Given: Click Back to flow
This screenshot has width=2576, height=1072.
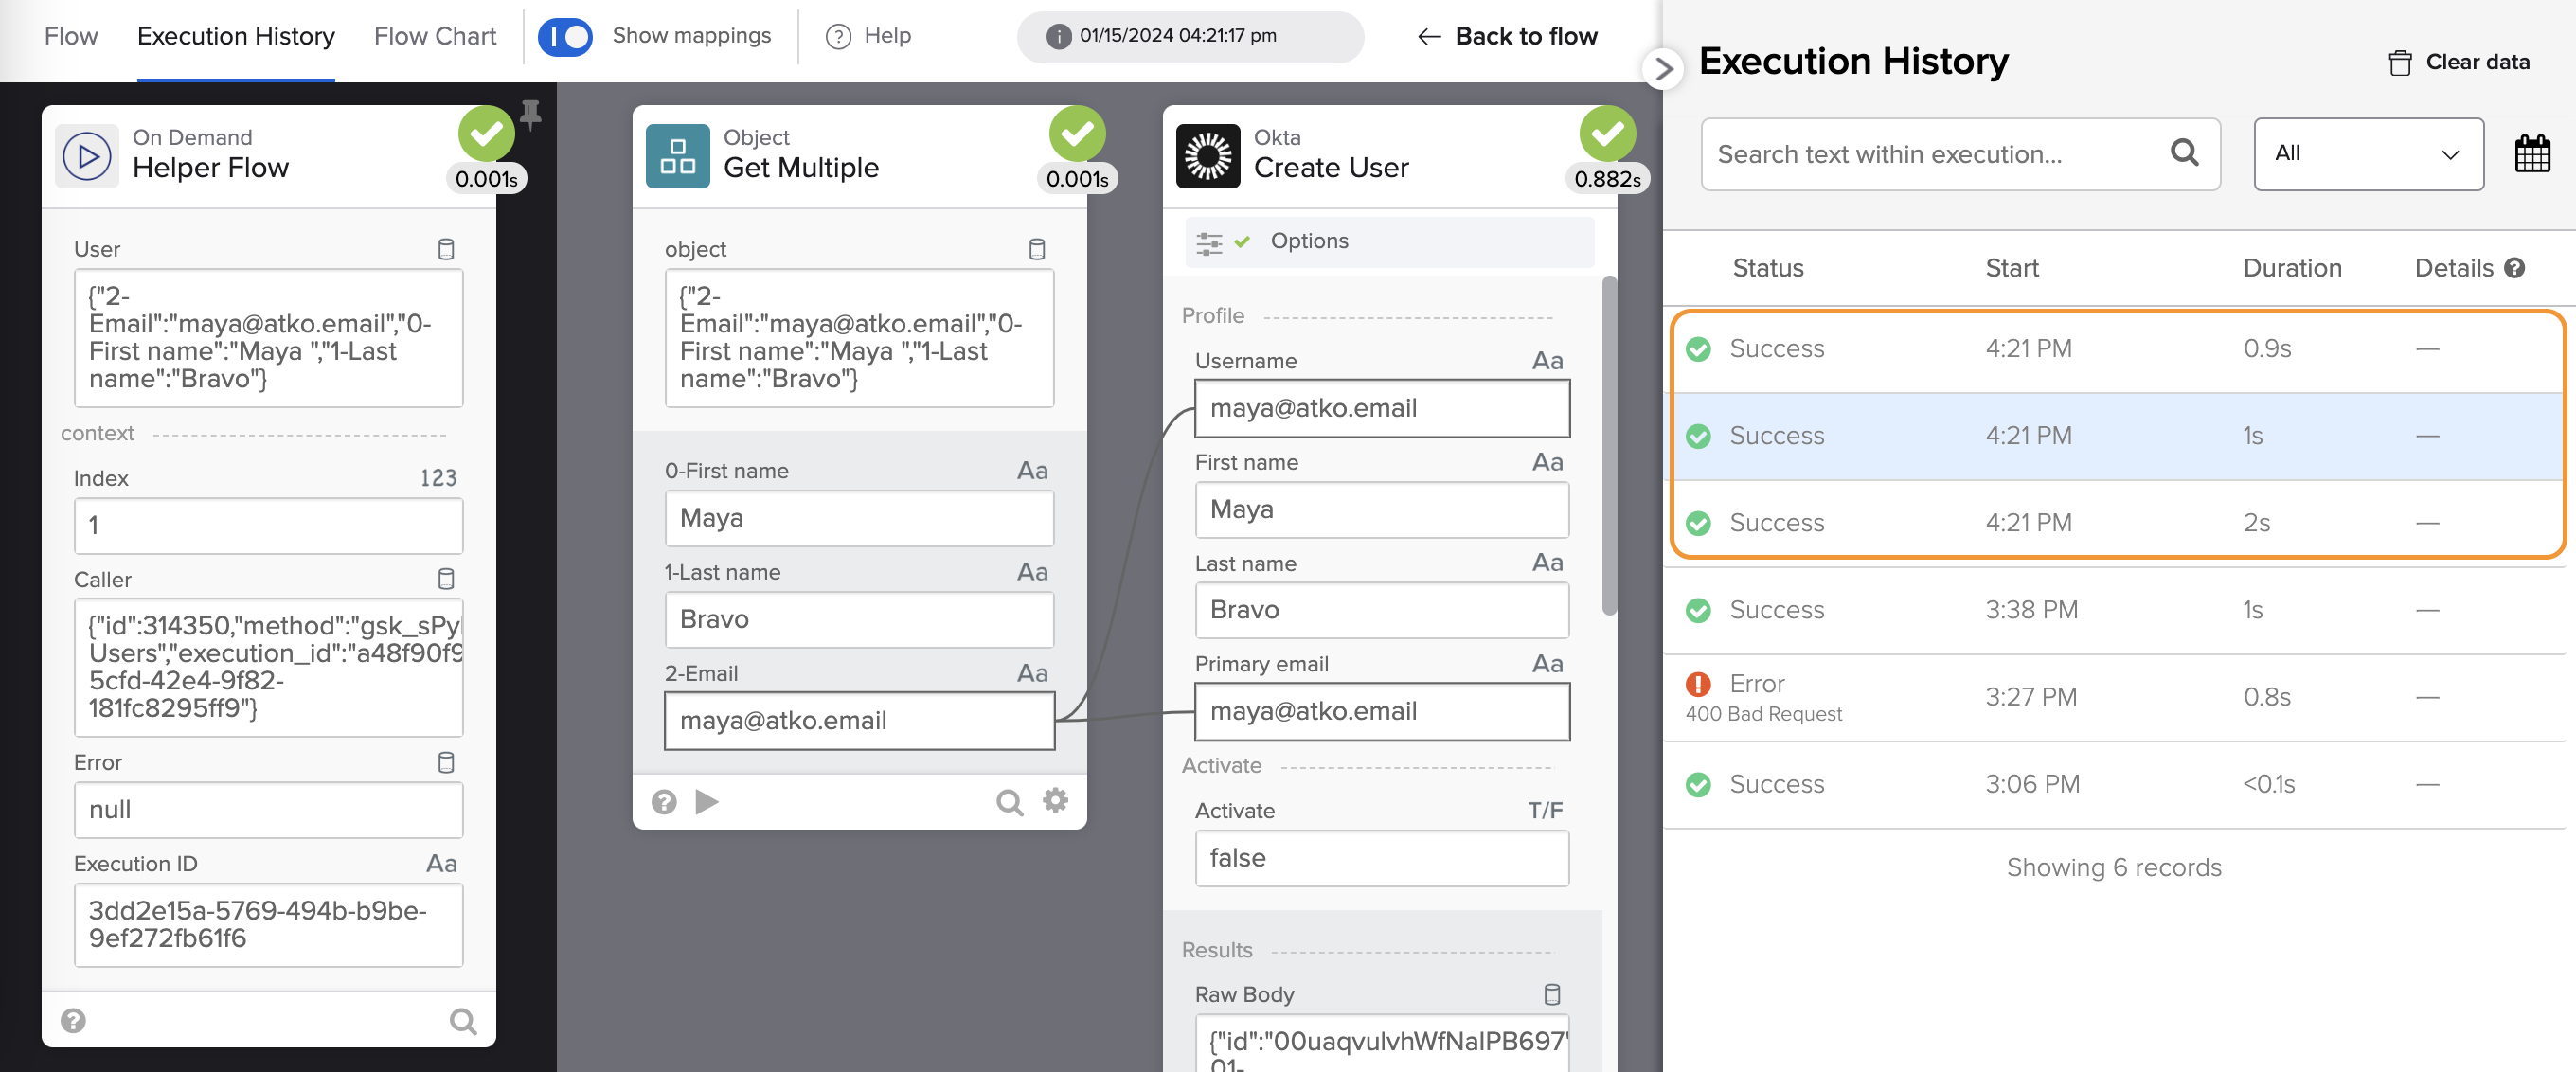Looking at the screenshot, I should point(1507,37).
